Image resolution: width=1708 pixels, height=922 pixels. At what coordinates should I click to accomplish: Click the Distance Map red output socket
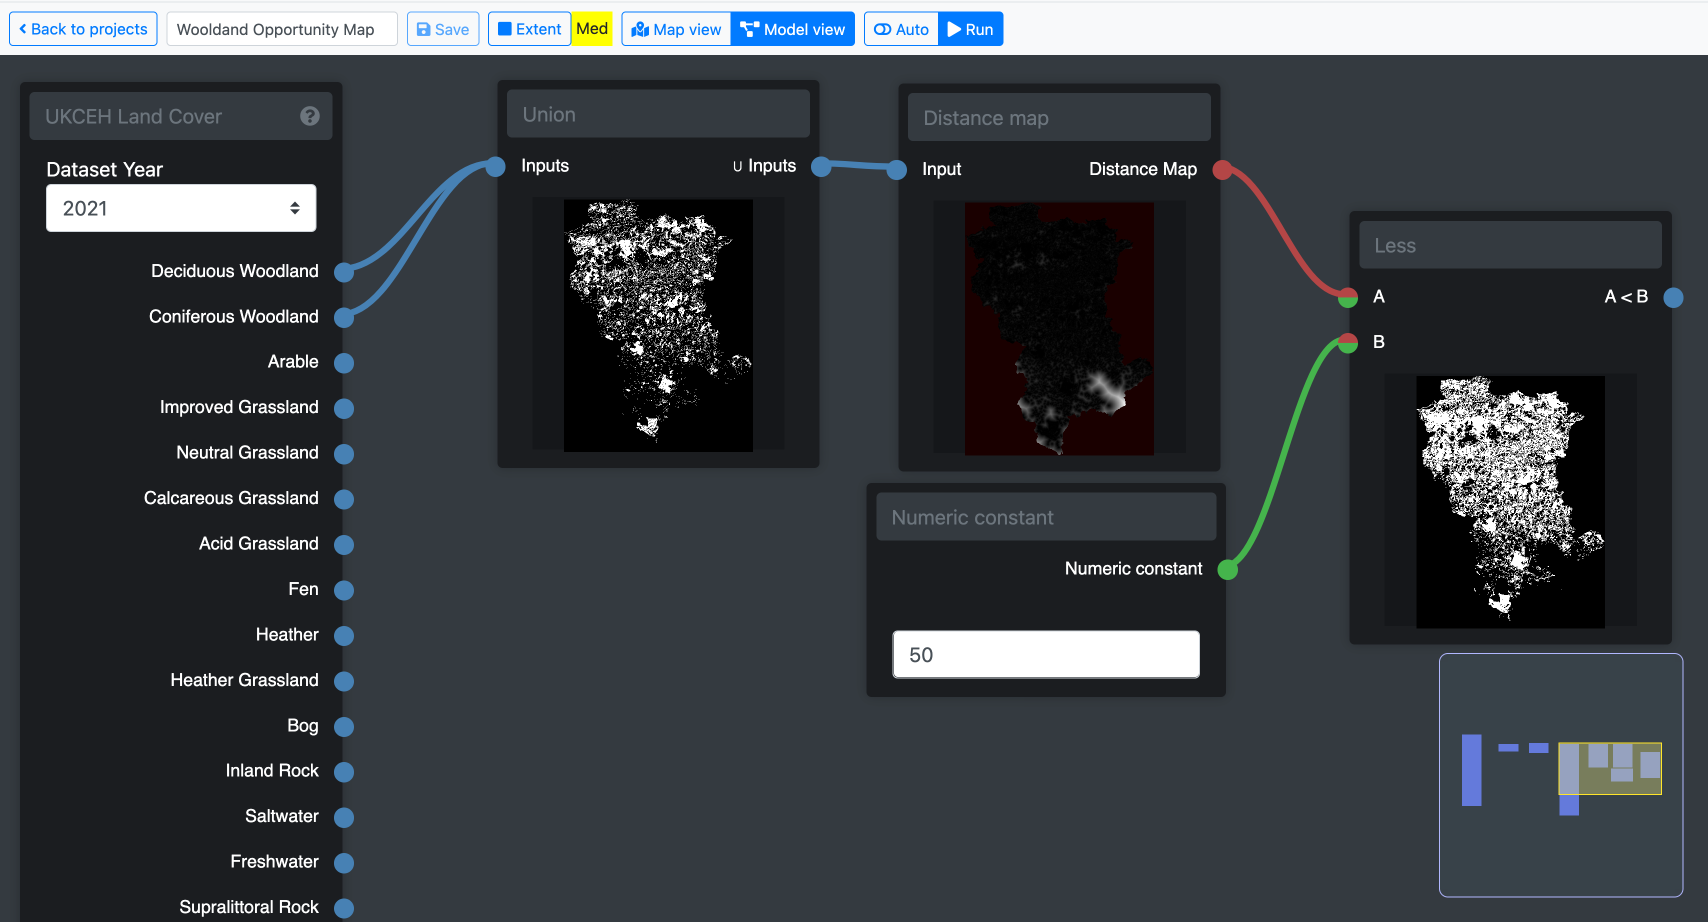click(x=1222, y=170)
